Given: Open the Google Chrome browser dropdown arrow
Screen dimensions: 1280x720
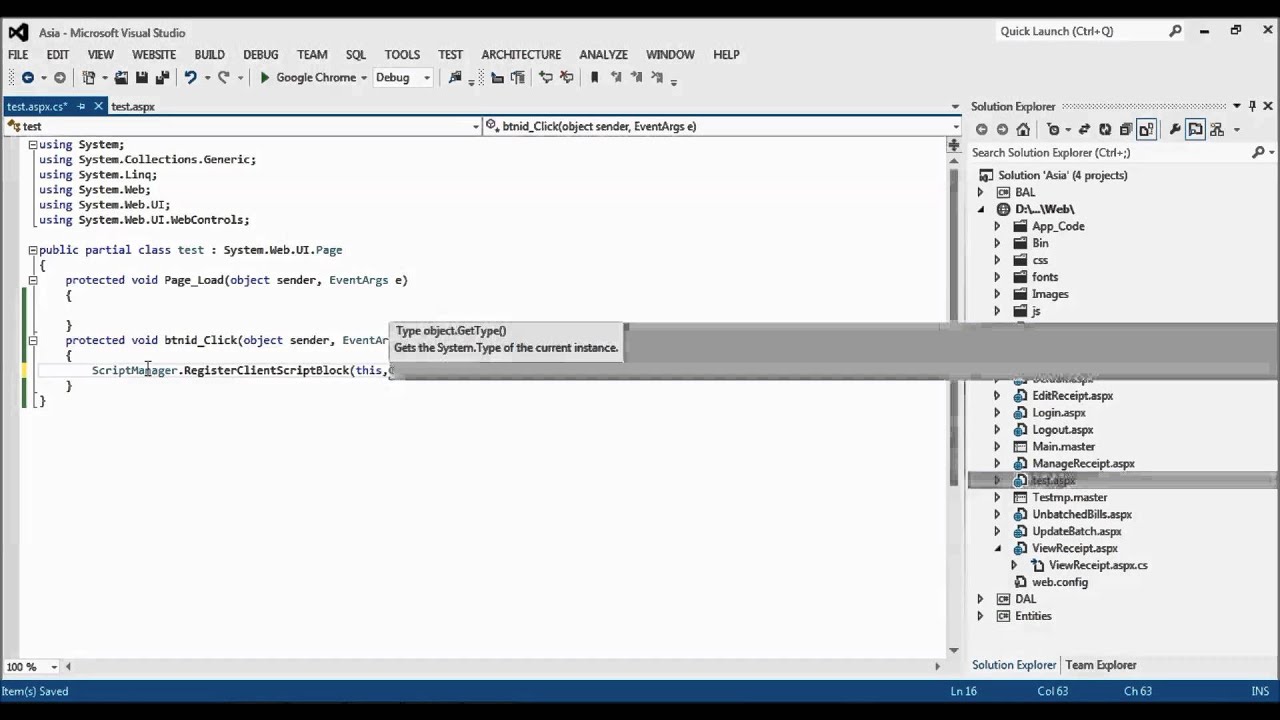Looking at the screenshot, I should [x=364, y=78].
